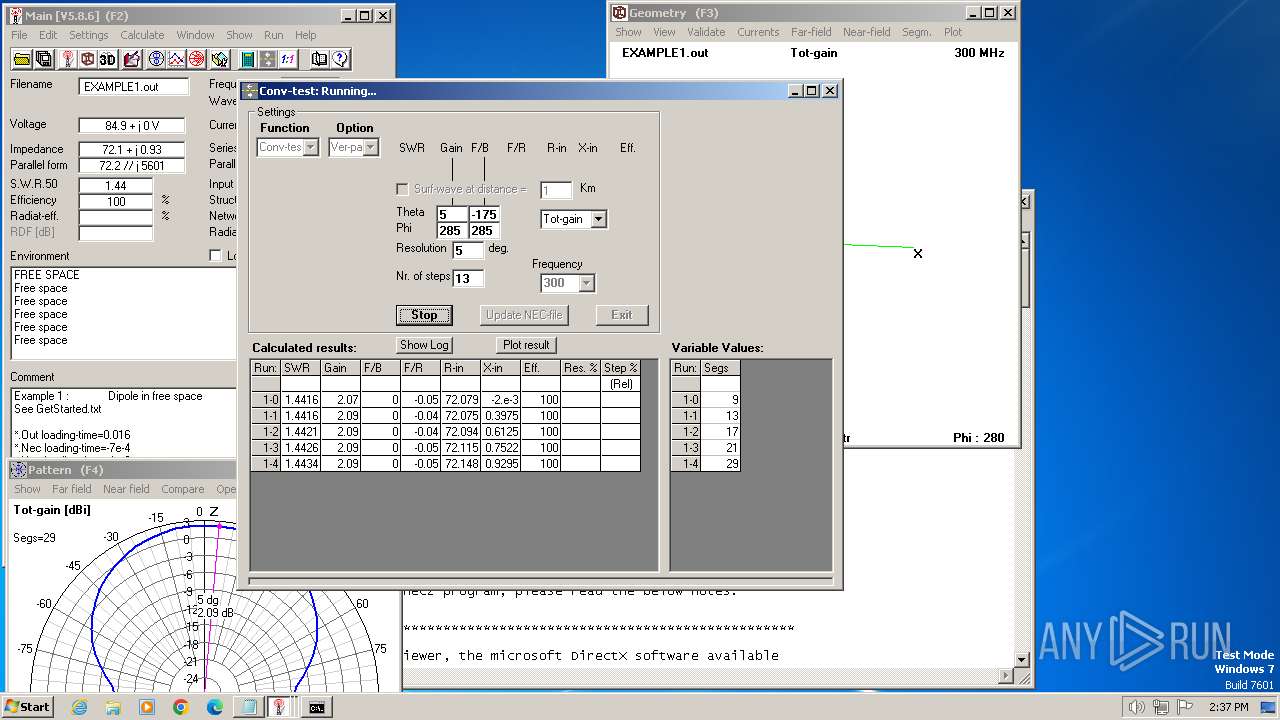Open the 3D viewer toolbar icon
The height and width of the screenshot is (720, 1280).
click(107, 59)
